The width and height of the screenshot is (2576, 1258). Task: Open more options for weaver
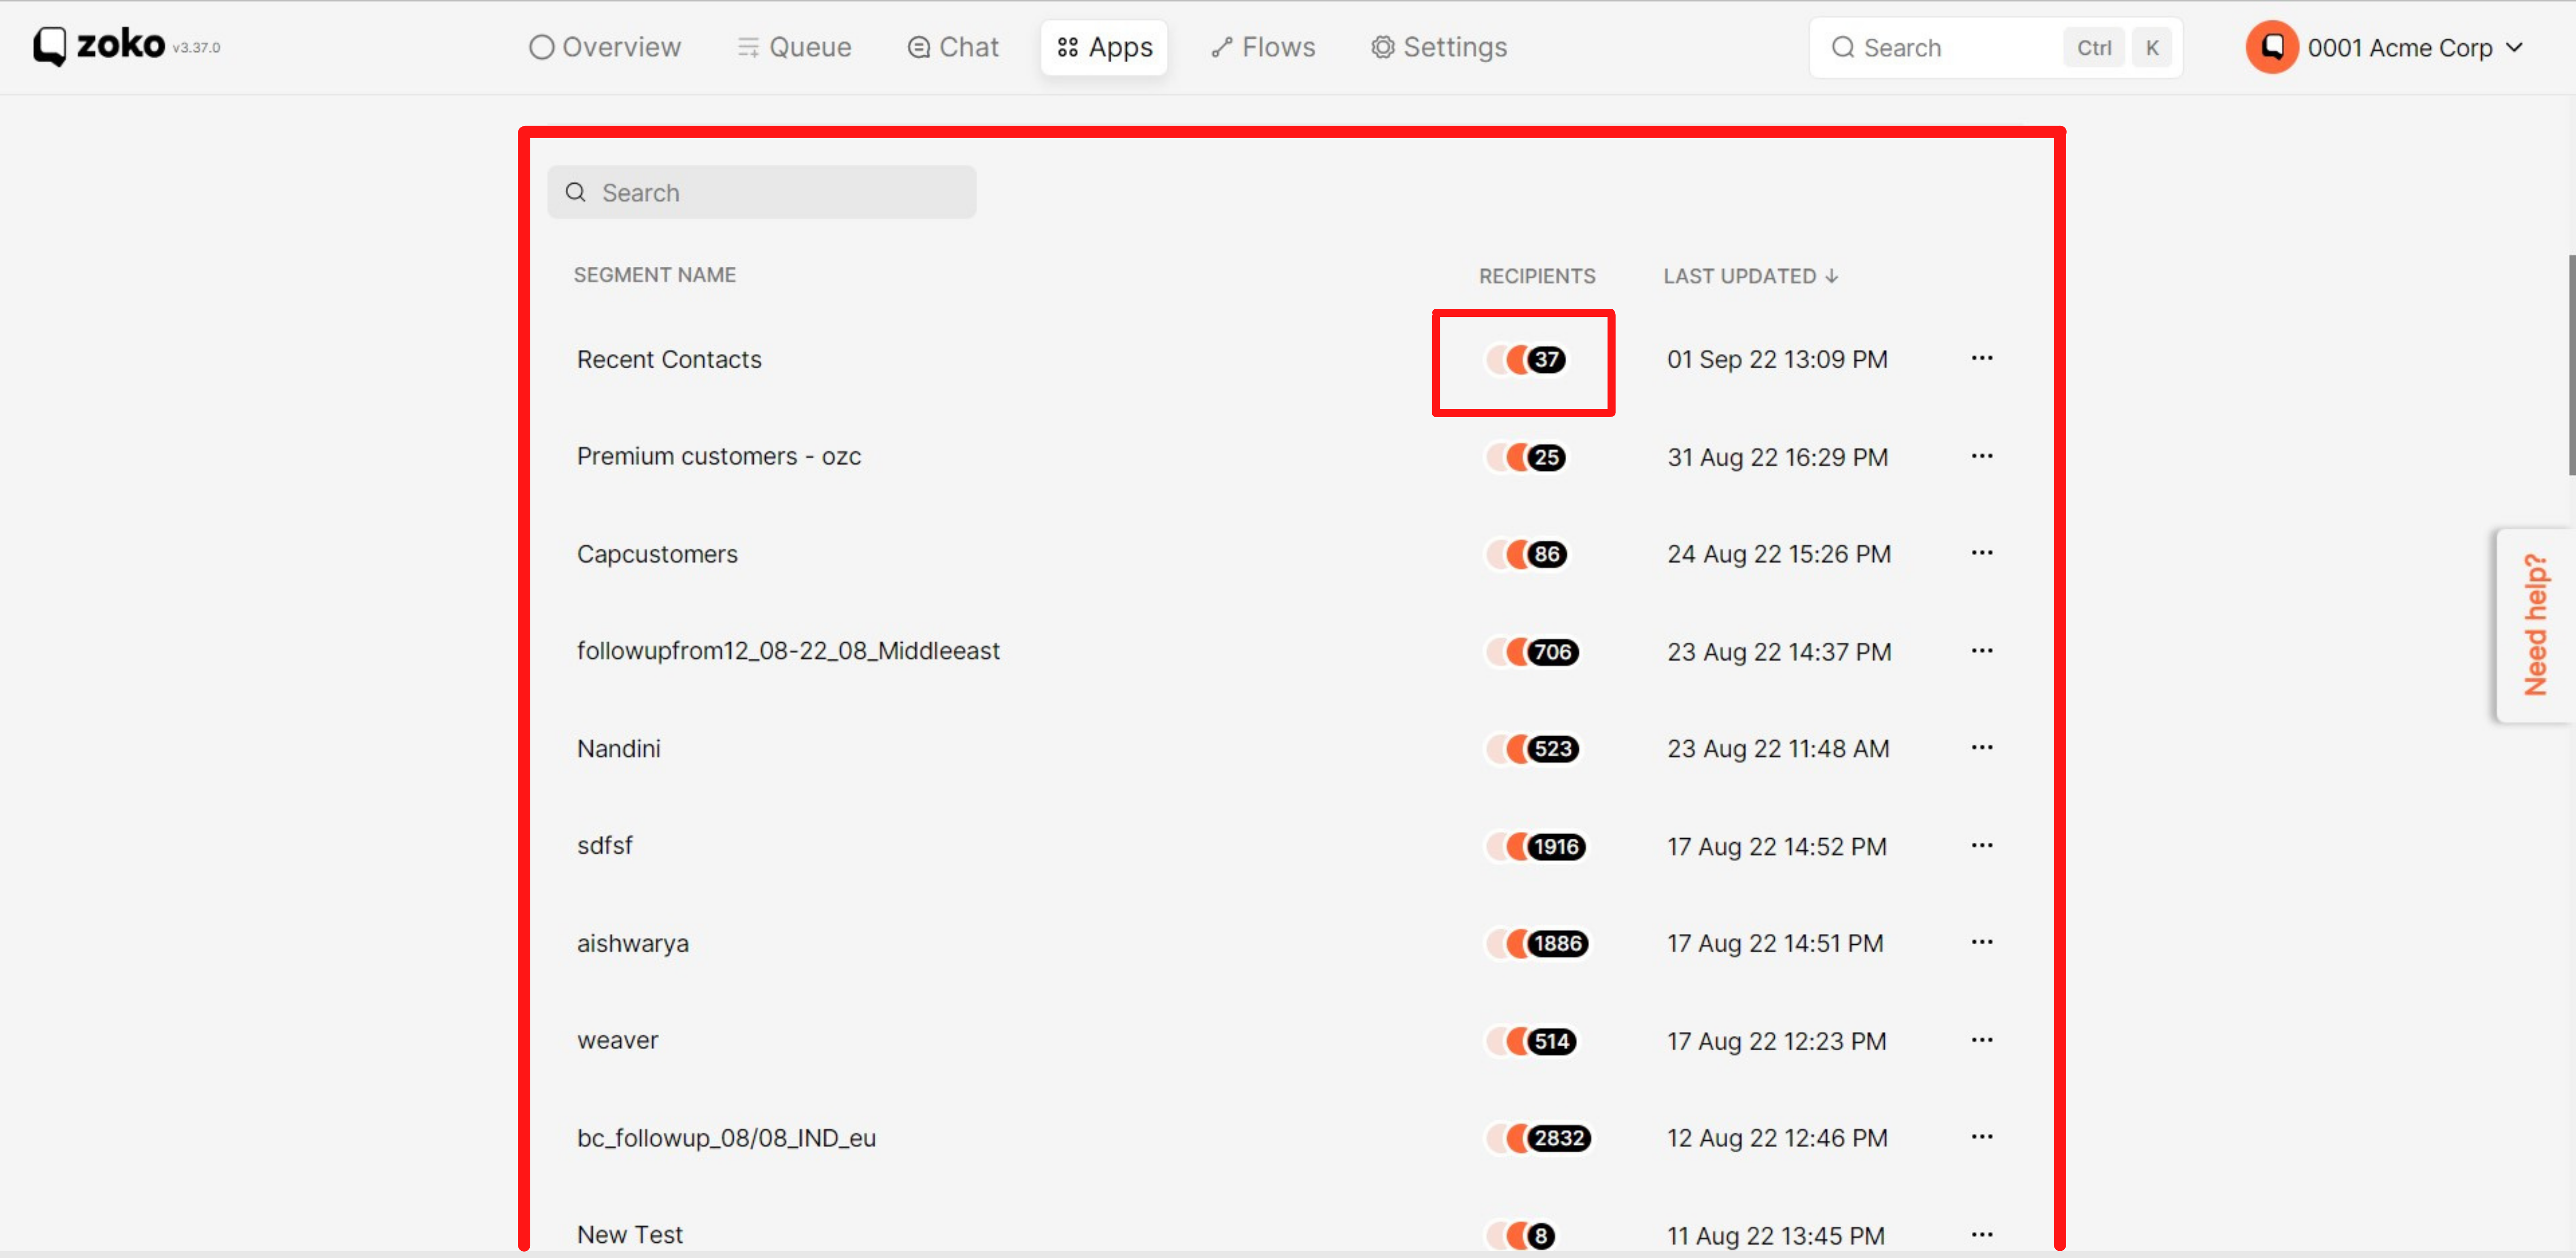point(1982,1040)
